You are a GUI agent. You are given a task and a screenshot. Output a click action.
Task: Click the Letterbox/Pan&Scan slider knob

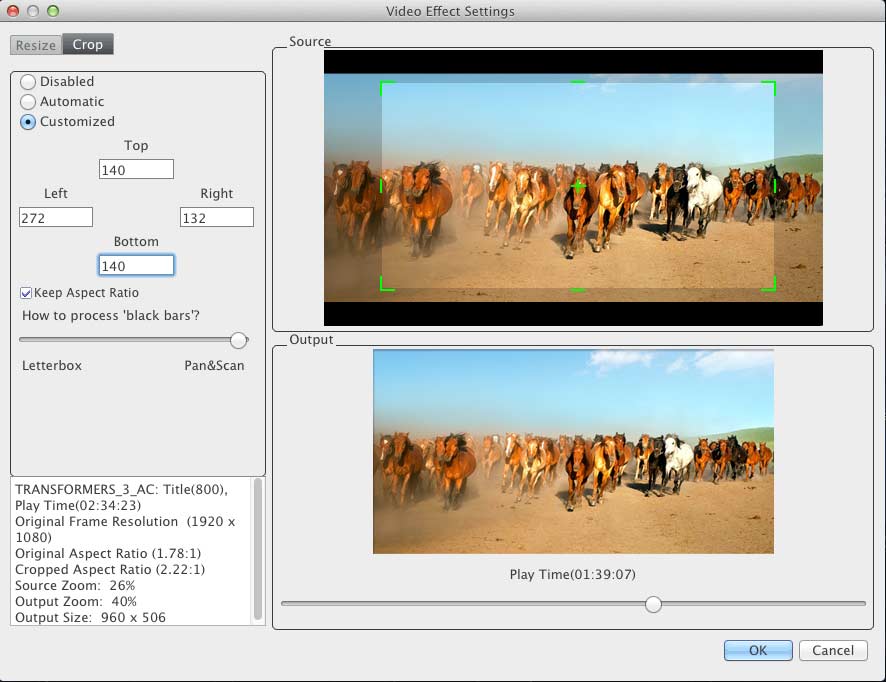coord(238,340)
